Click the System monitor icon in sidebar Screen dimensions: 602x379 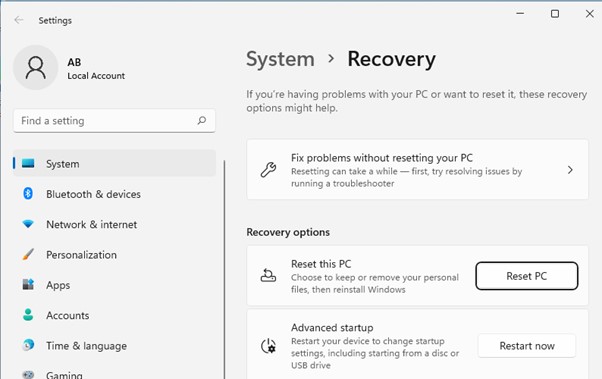click(x=28, y=164)
